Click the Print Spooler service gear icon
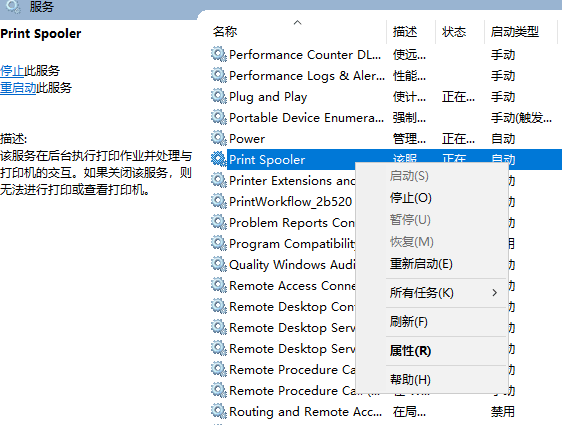Viewport: 562px width, 425px height. point(219,159)
